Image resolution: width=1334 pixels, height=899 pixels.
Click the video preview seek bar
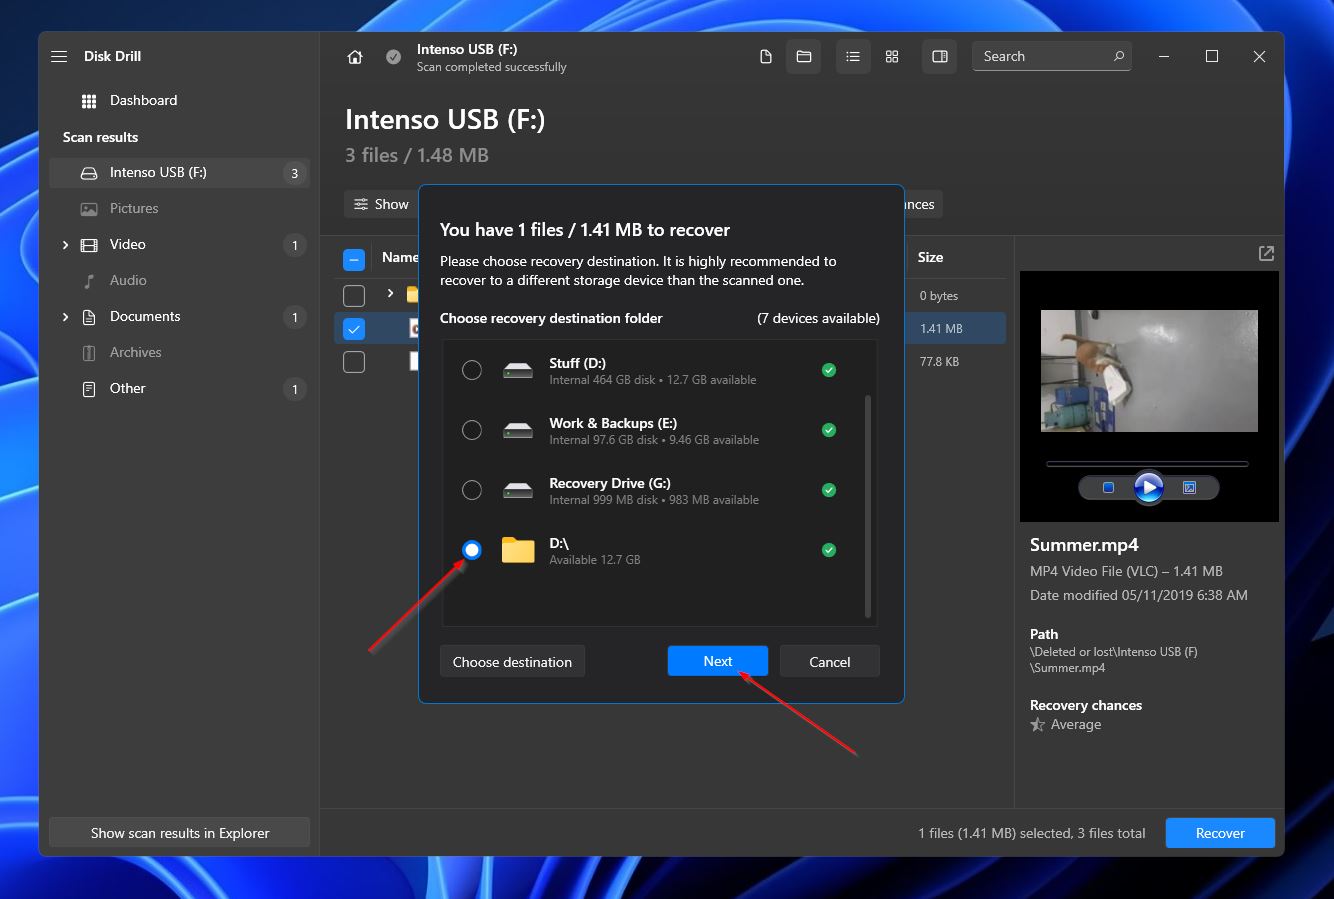point(1147,464)
